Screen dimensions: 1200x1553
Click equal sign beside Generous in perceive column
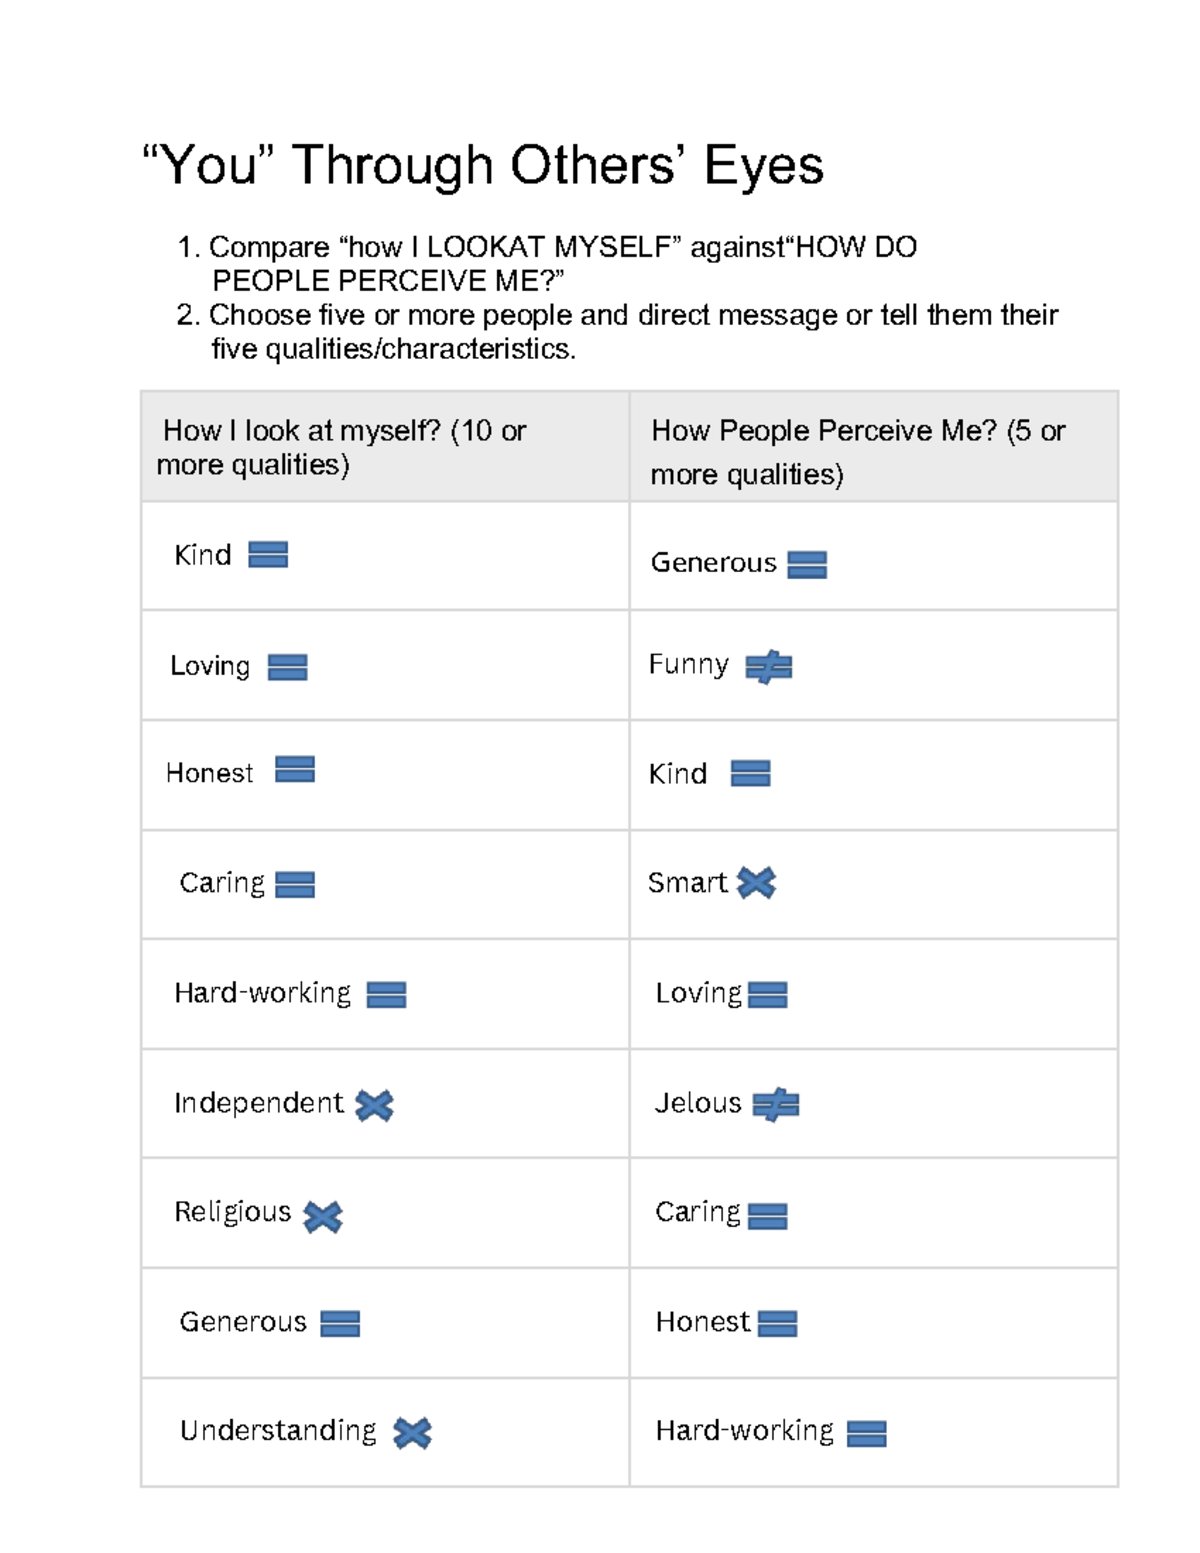[807, 565]
